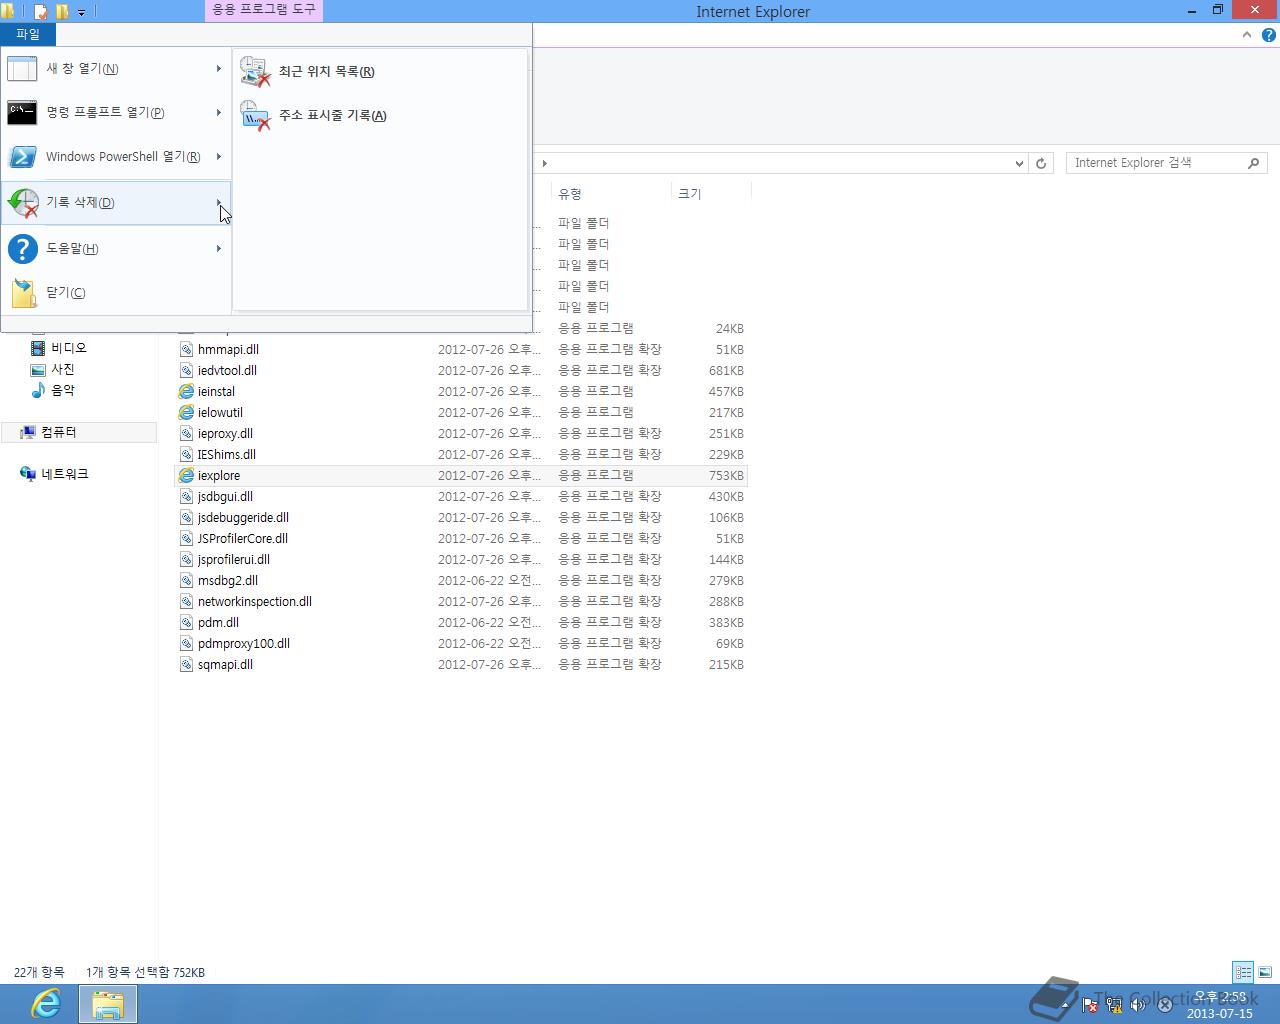
Task: Select the pdmproxy100.dll file
Action: point(244,644)
